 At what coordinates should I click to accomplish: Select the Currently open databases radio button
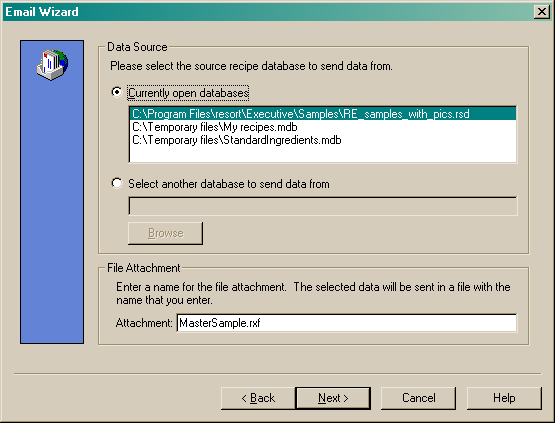point(116,92)
